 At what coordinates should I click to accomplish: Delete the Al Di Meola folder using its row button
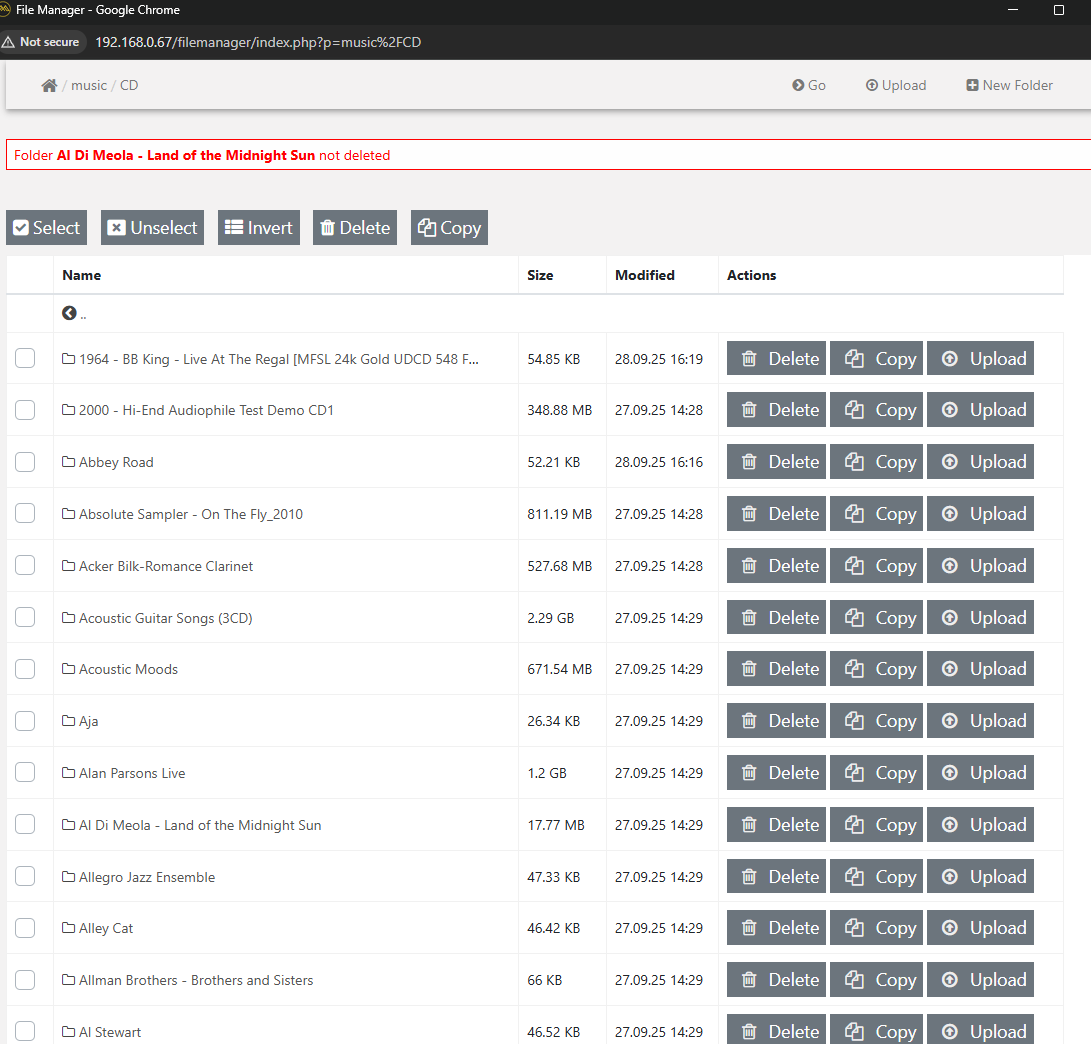pos(777,825)
